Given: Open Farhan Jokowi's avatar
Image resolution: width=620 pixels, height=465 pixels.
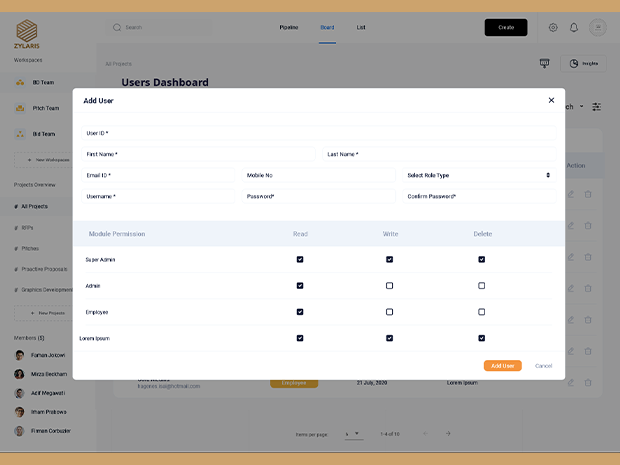Looking at the screenshot, I should tap(19, 355).
